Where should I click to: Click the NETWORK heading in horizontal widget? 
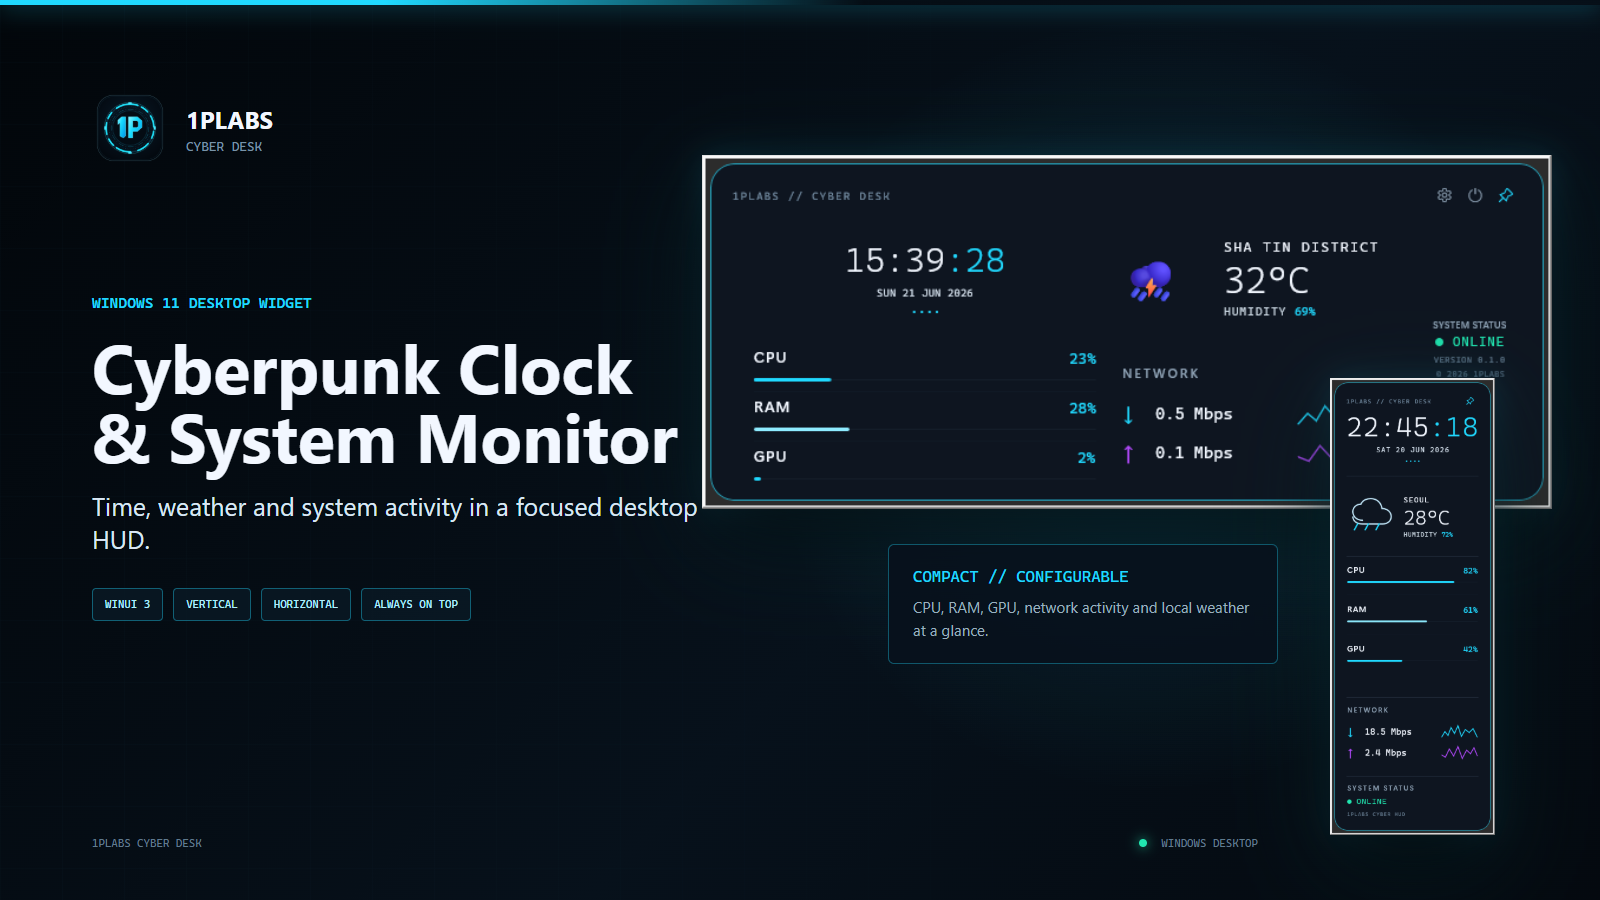click(x=1161, y=373)
